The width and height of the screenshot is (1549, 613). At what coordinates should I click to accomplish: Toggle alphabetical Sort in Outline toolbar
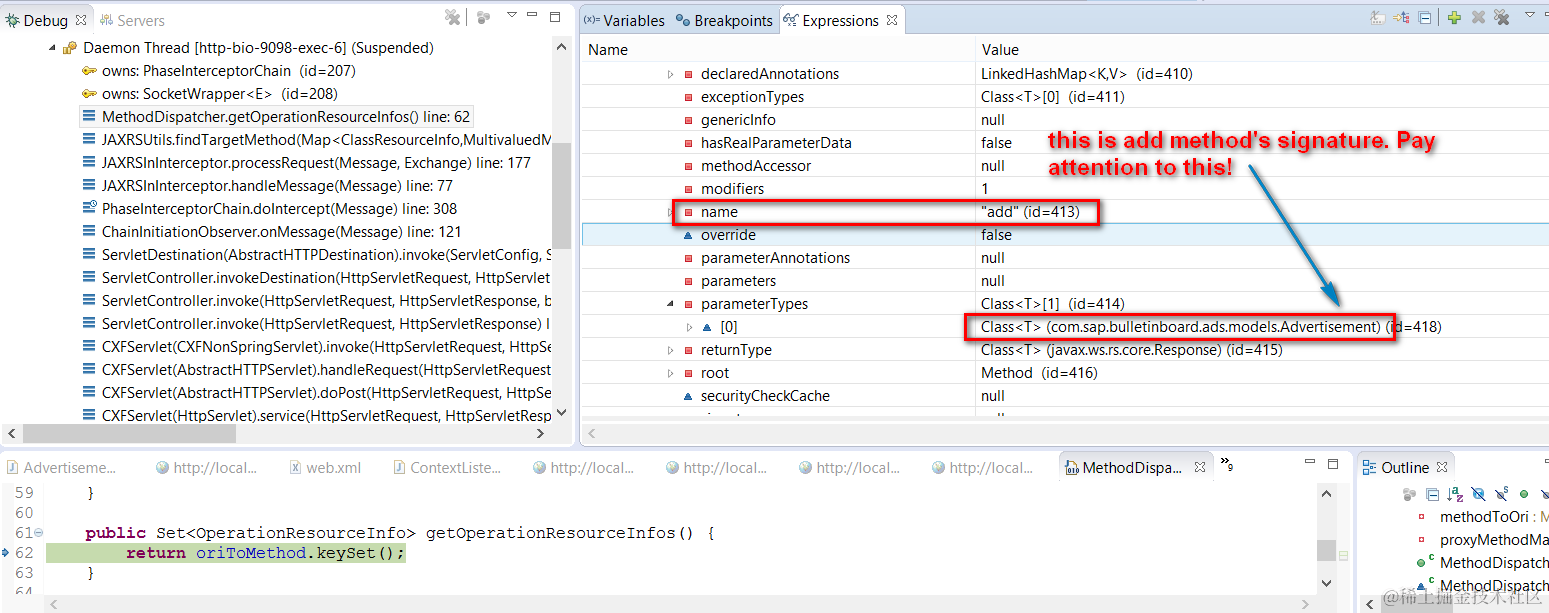click(x=1455, y=494)
